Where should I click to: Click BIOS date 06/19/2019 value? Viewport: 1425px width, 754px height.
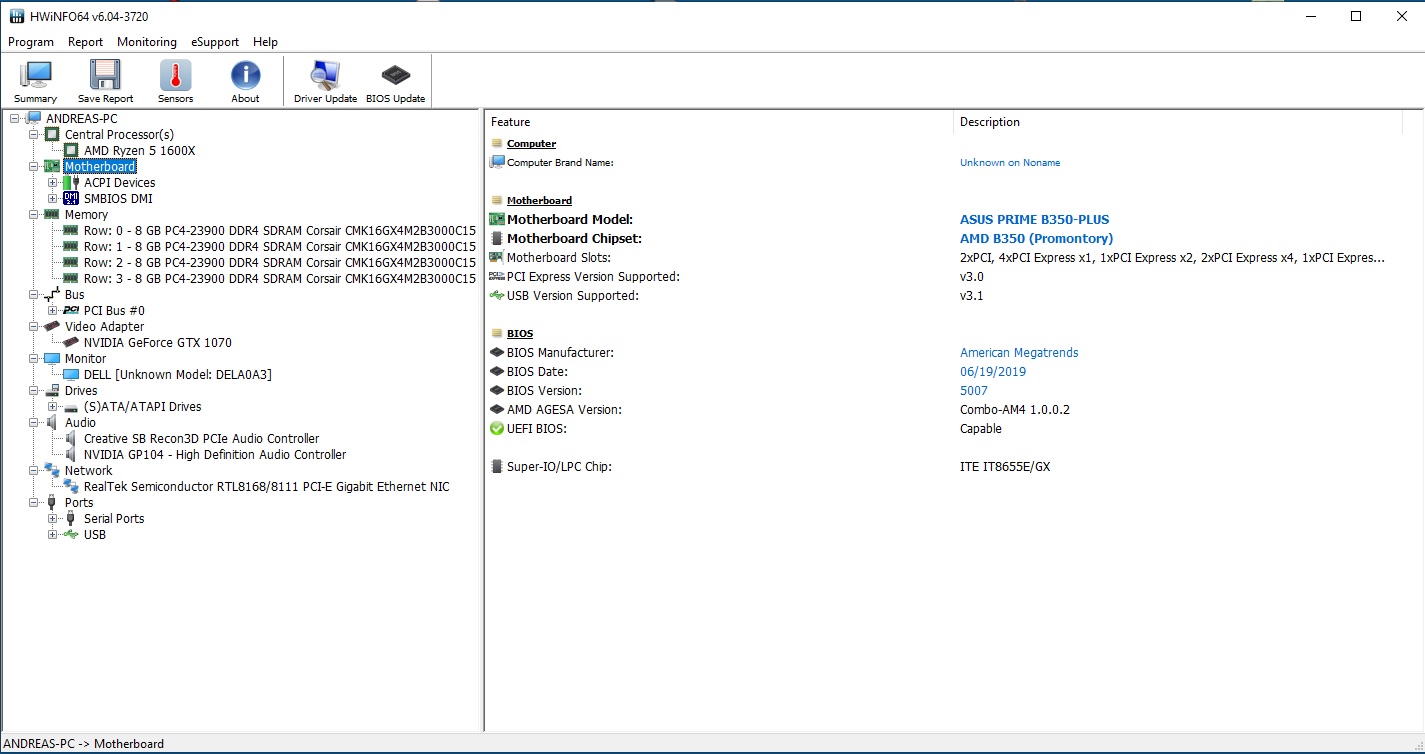click(x=993, y=371)
